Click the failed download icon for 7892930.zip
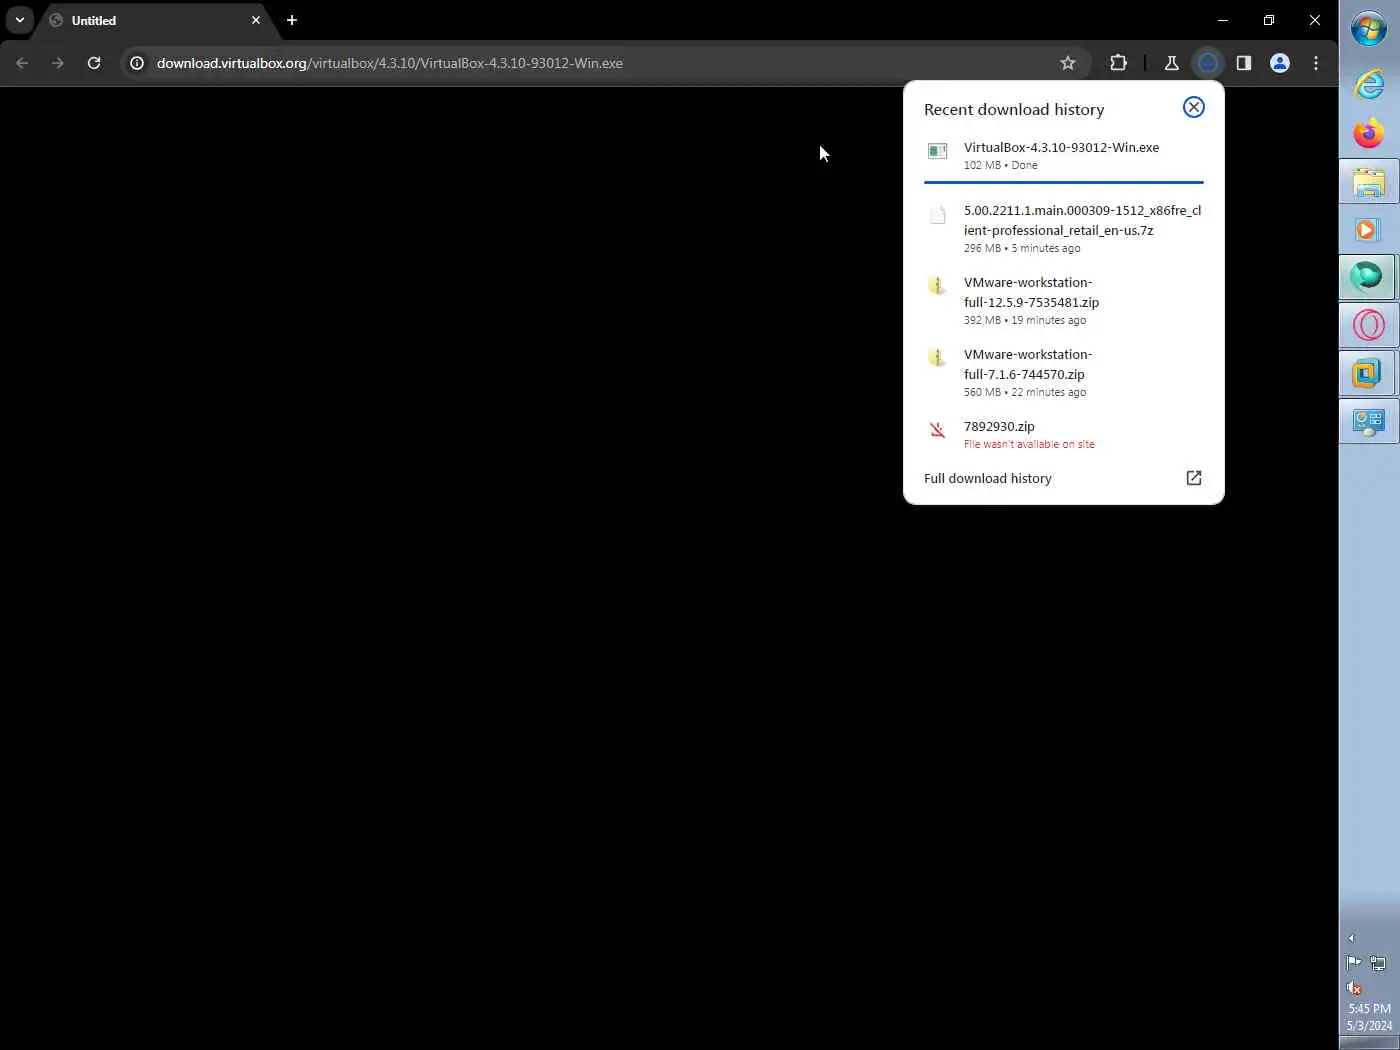Screen dimensions: 1400x1050 pos(937,430)
